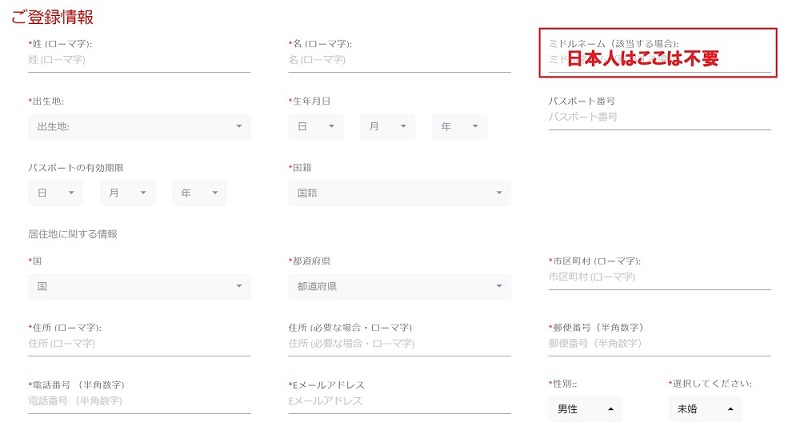Open the 国籍 (nationality) dropdown
This screenshot has width=800, height=442.
click(399, 193)
